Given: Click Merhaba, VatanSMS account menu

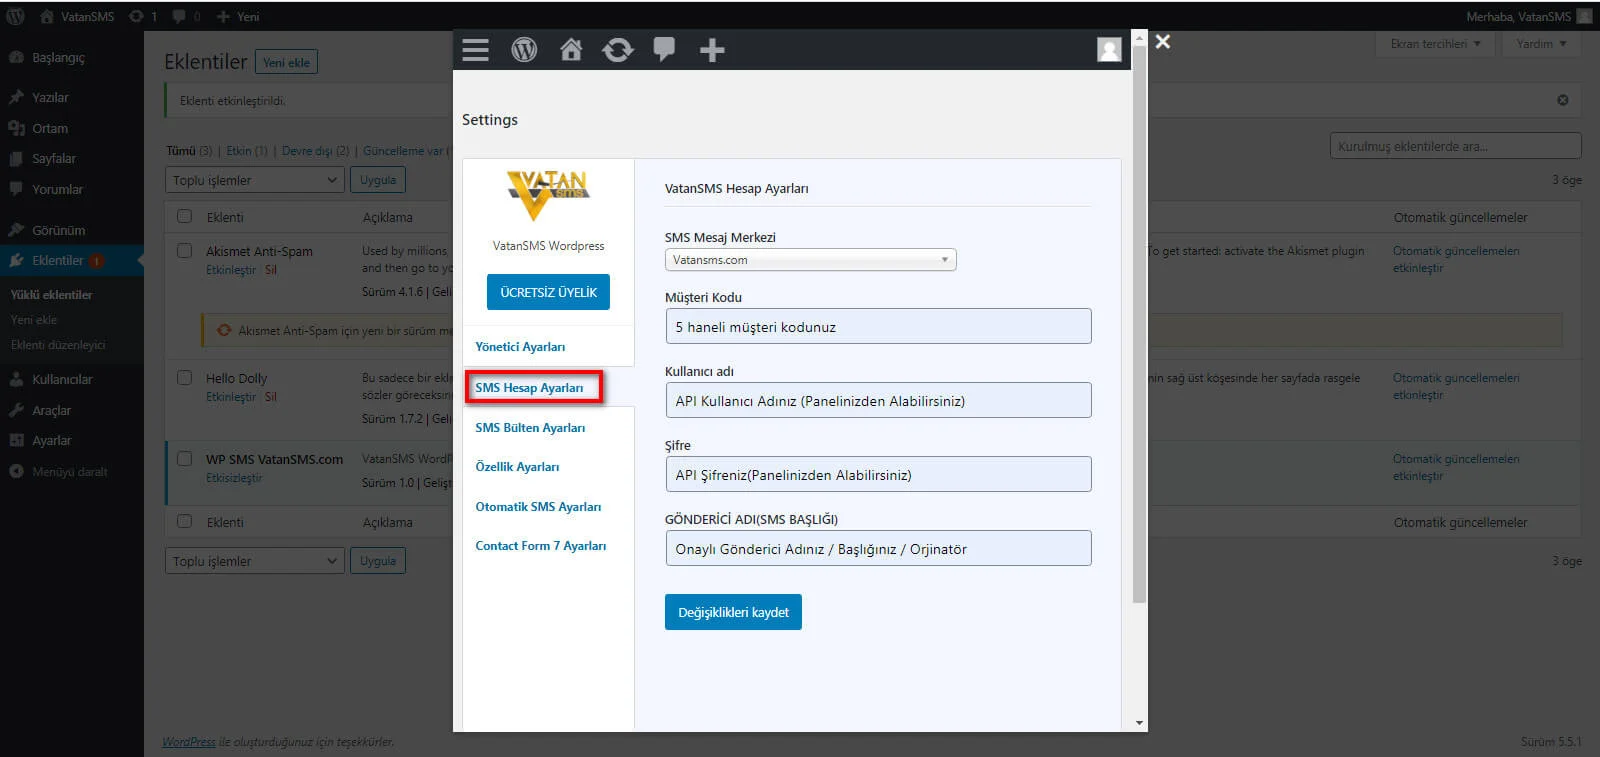Looking at the screenshot, I should [1528, 16].
